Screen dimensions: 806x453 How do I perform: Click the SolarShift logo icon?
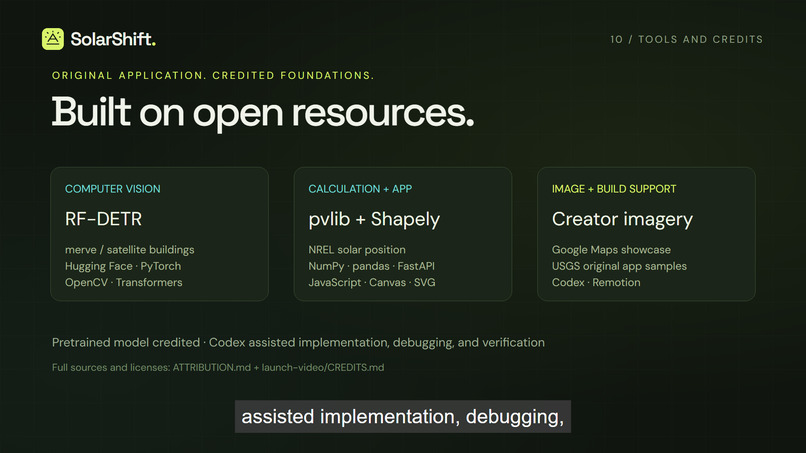point(53,39)
